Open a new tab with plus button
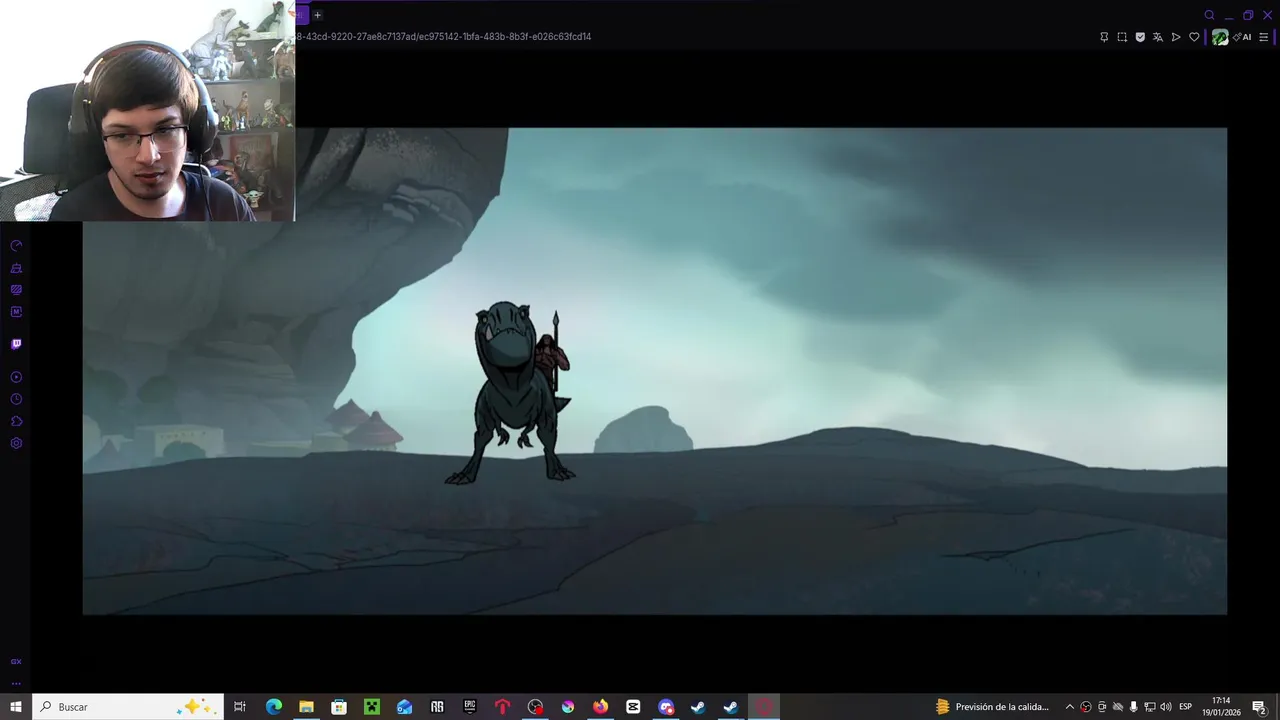This screenshot has width=1280, height=720. [x=317, y=15]
